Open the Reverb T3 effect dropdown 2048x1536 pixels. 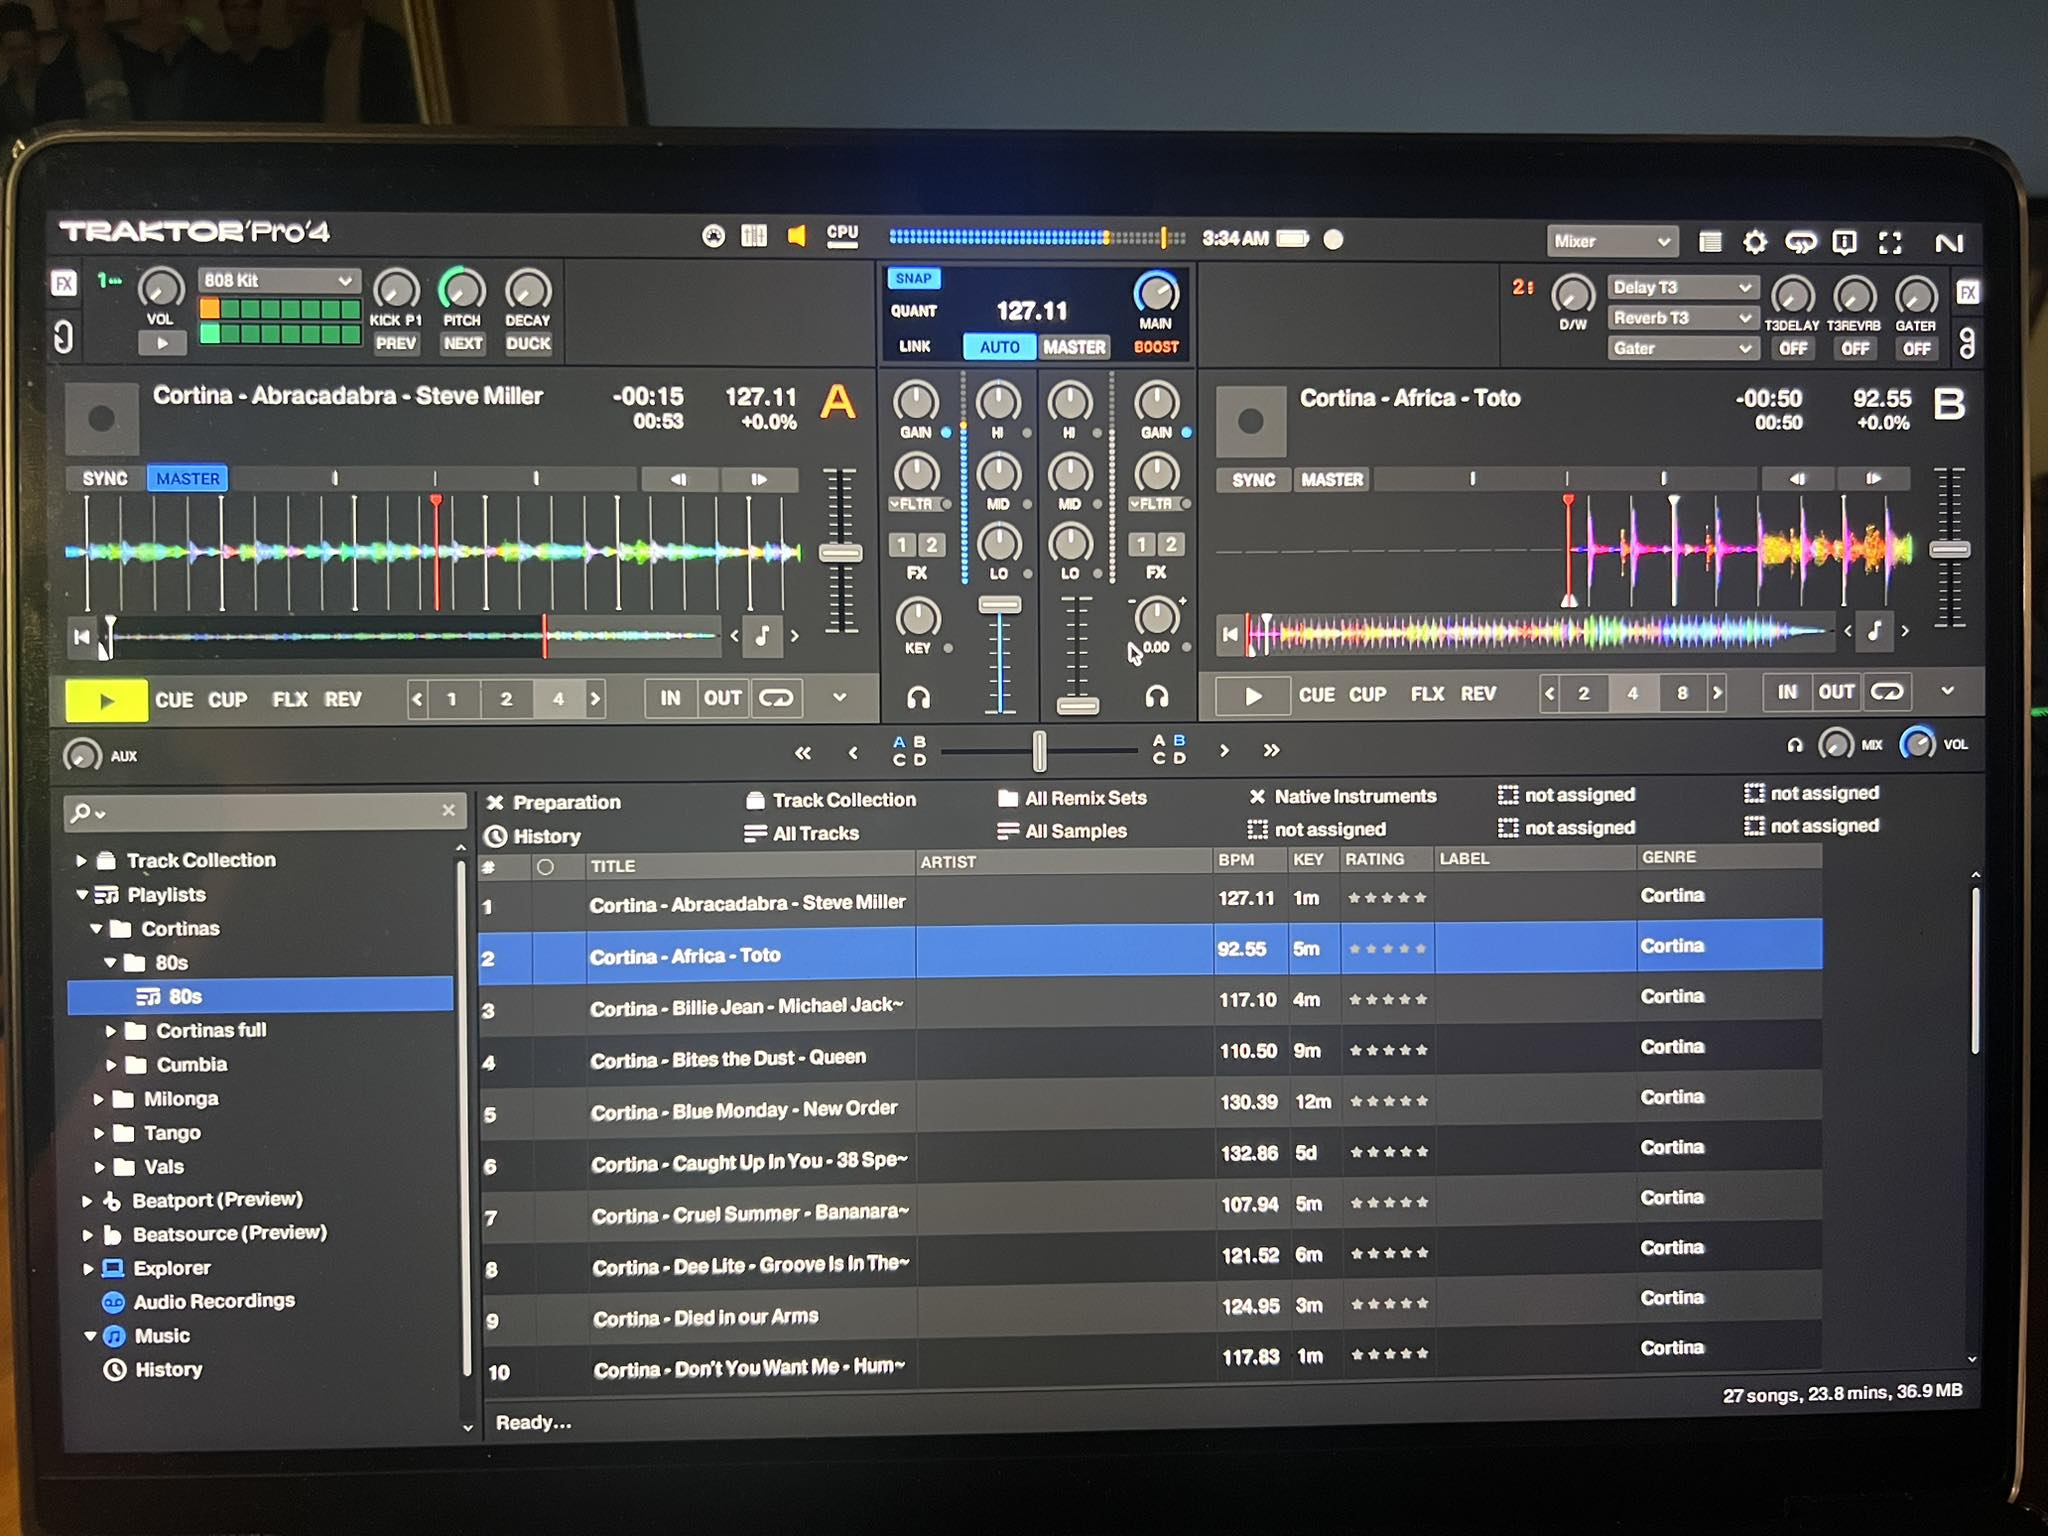click(x=1682, y=318)
